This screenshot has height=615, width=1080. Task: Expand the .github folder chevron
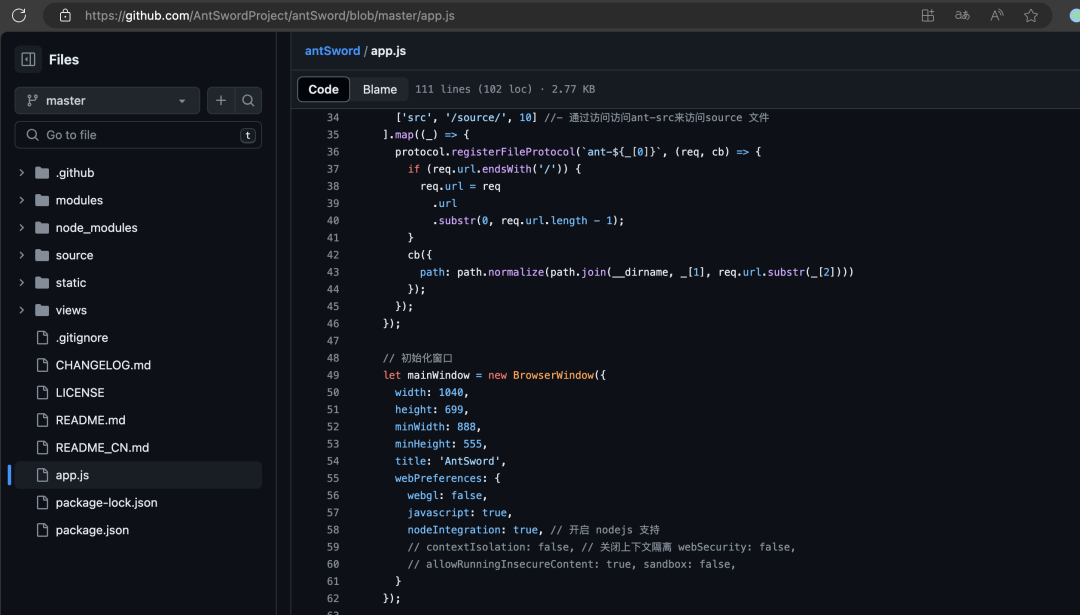click(x=21, y=173)
